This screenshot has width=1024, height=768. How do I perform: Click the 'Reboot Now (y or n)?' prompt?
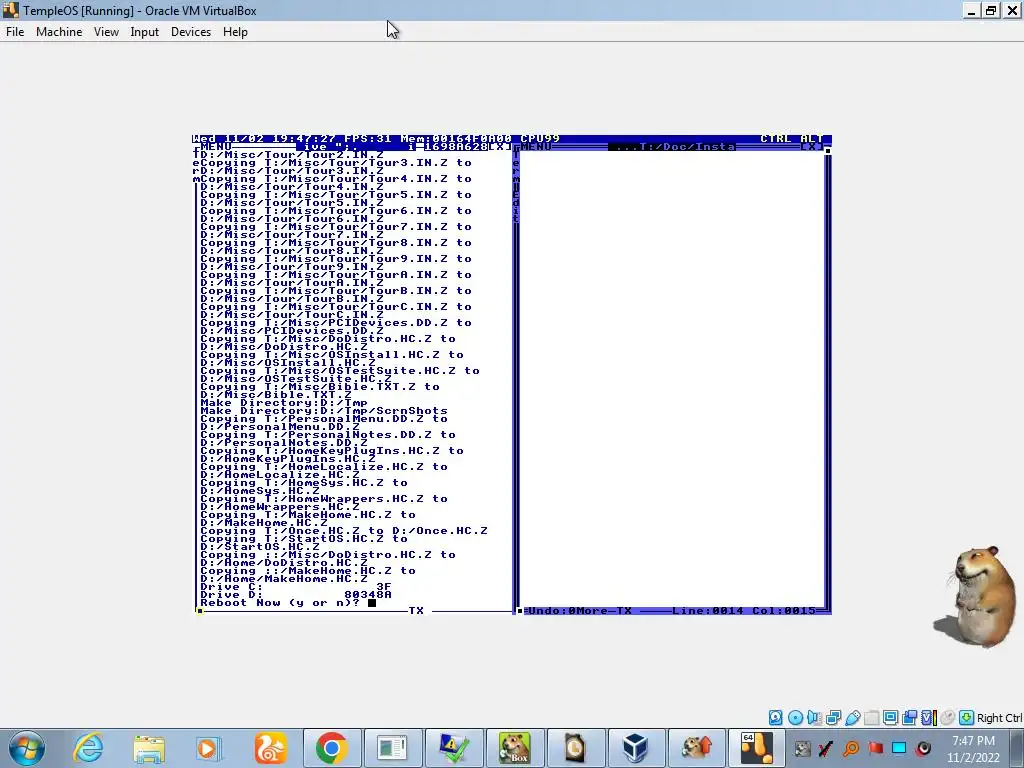pos(280,603)
